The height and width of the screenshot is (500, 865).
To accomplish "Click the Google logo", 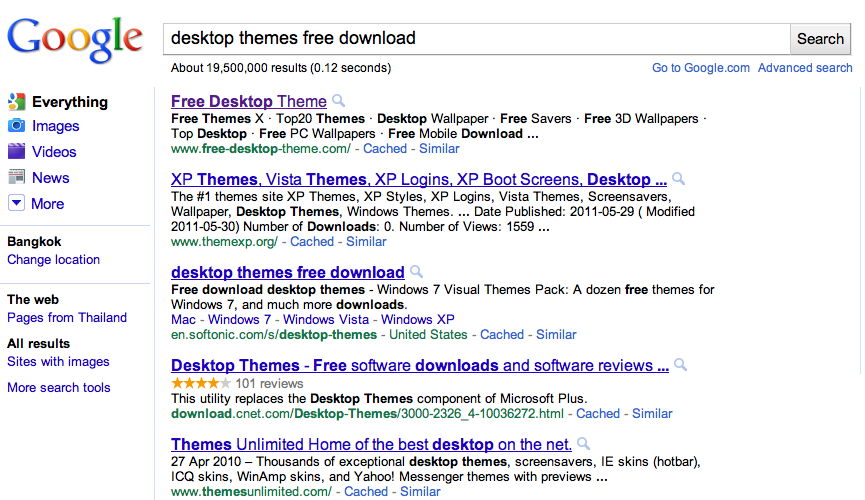I will [74, 39].
